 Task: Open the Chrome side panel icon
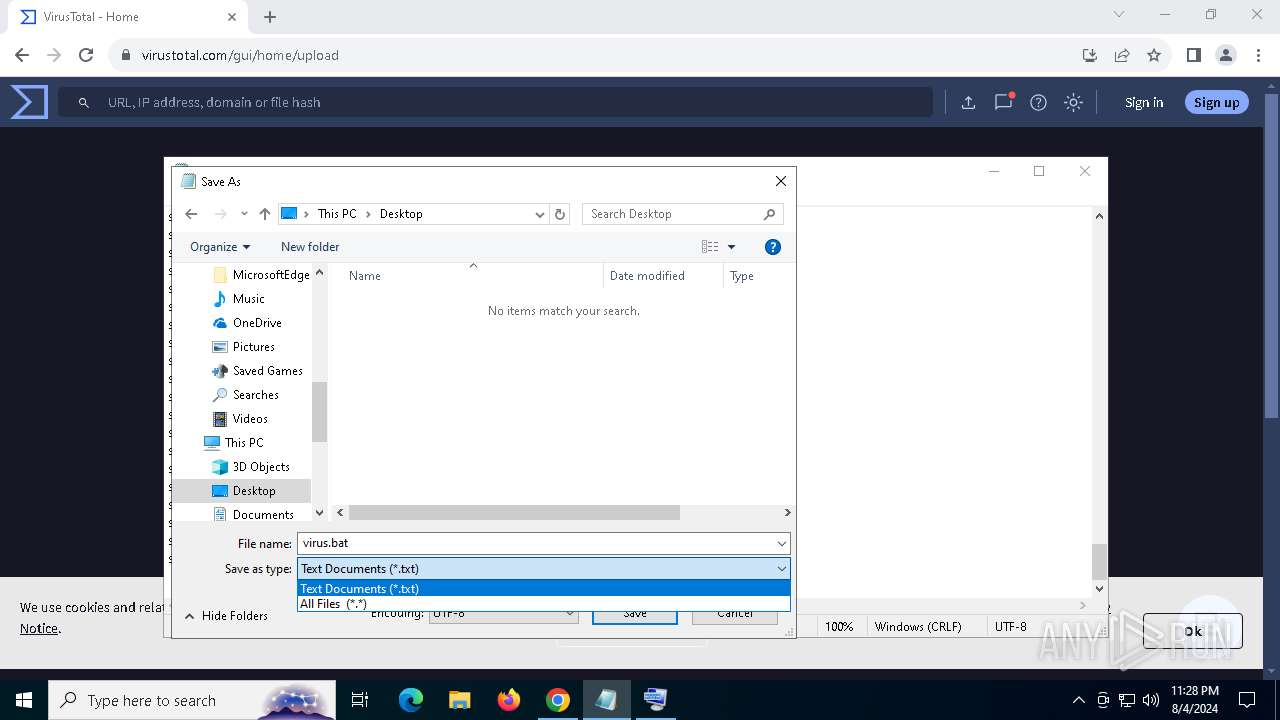pos(1193,55)
